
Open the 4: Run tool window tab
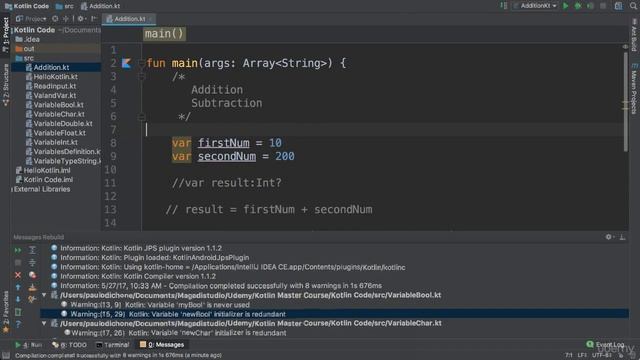[x=28, y=345]
